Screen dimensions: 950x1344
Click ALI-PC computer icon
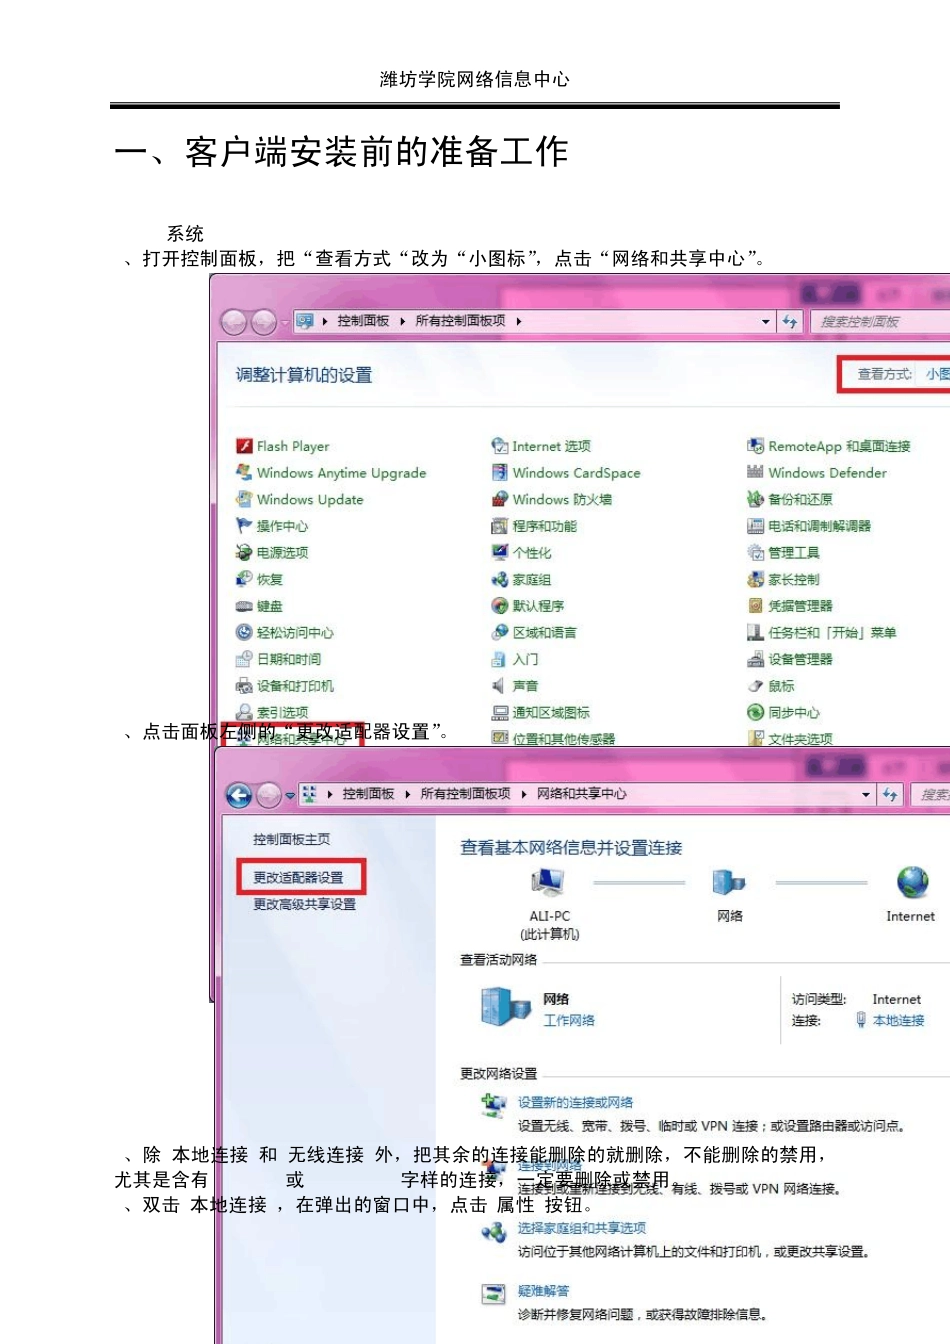click(548, 882)
